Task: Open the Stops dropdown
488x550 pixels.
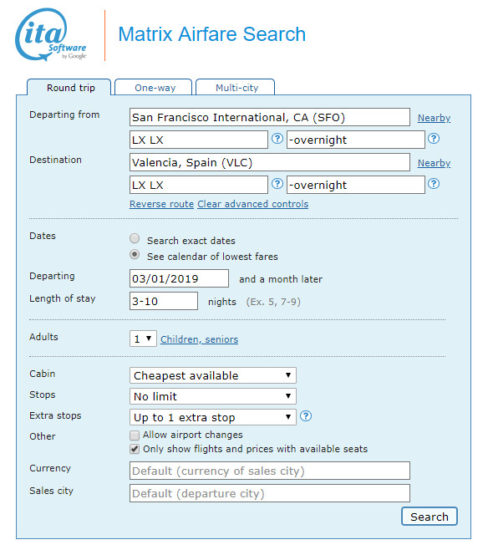Action: pos(213,396)
